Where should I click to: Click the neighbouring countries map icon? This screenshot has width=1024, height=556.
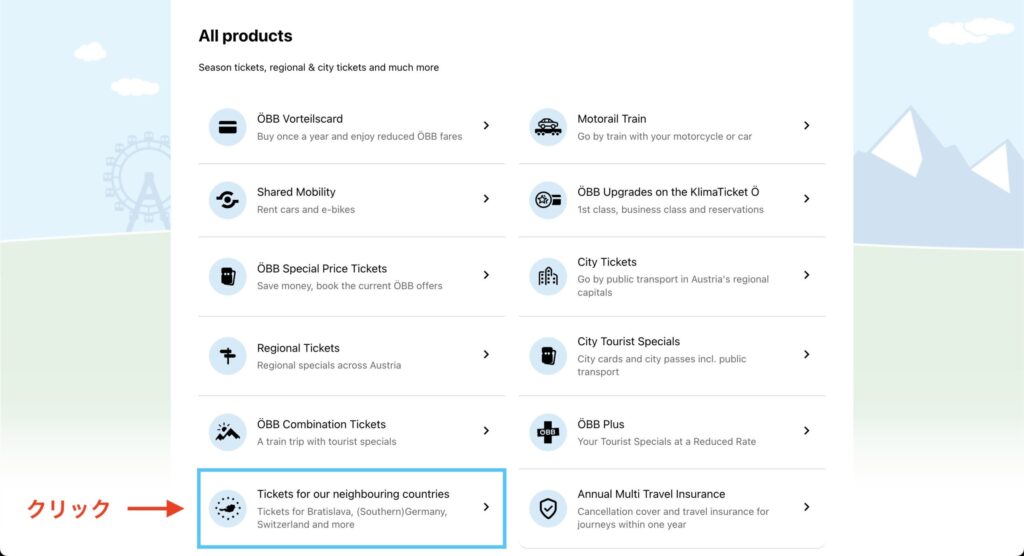227,508
